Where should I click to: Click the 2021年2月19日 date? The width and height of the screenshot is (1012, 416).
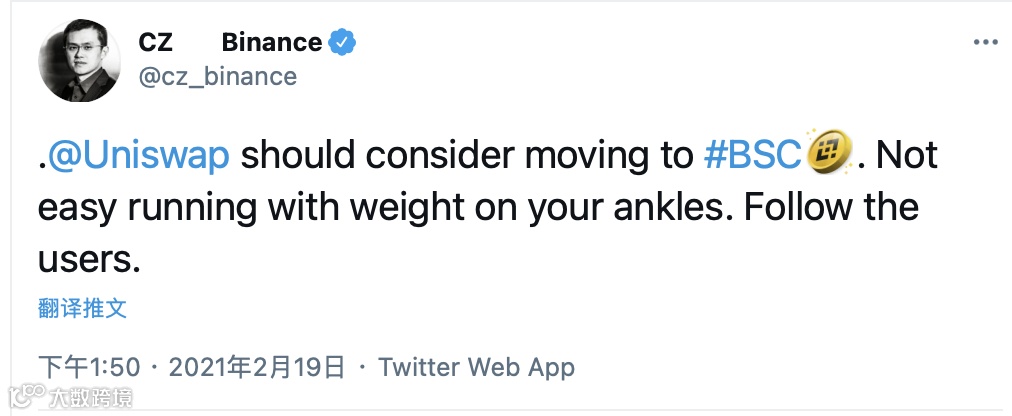256,367
